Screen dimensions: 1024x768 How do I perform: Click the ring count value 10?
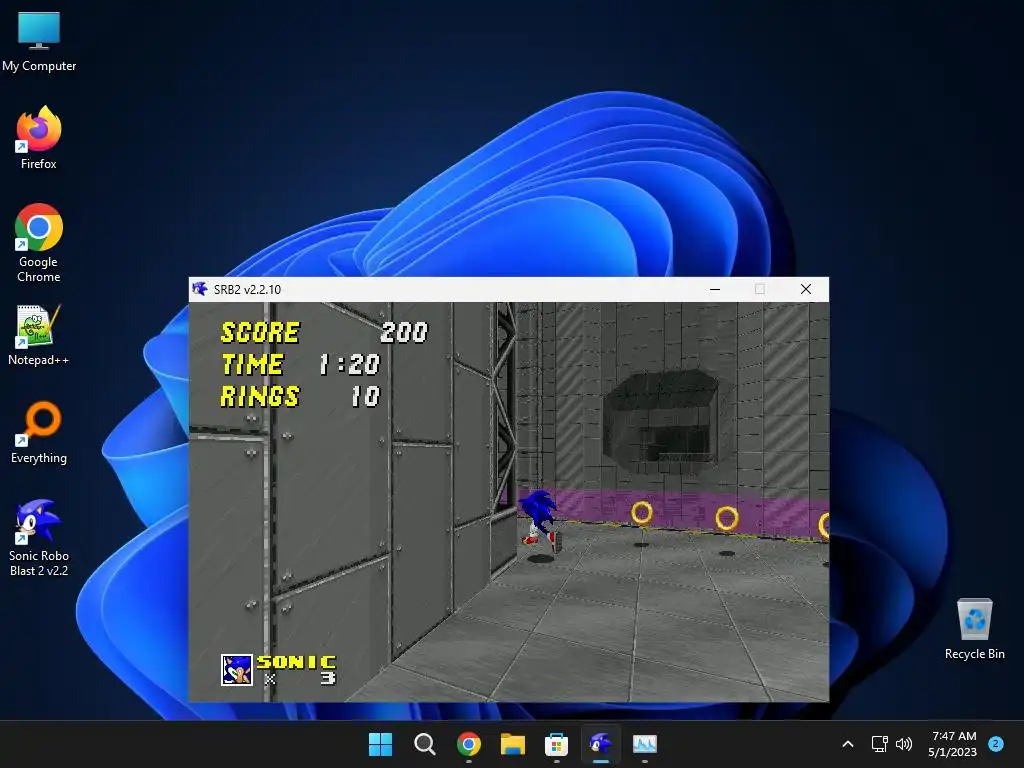click(365, 396)
